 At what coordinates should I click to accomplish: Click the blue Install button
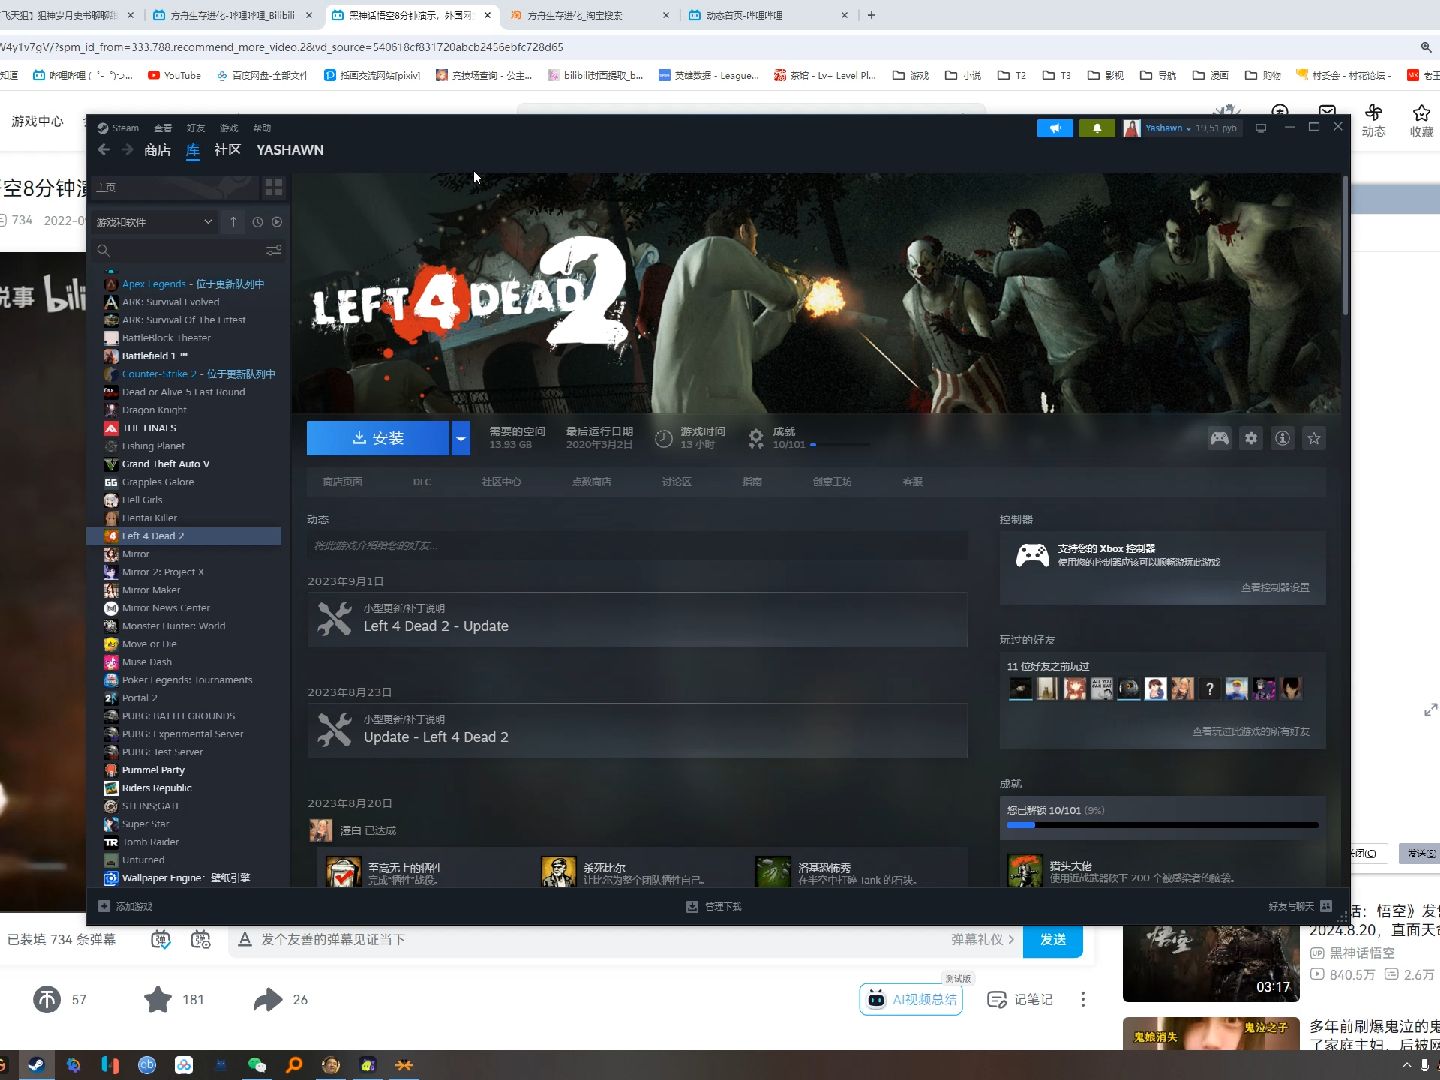[378, 438]
